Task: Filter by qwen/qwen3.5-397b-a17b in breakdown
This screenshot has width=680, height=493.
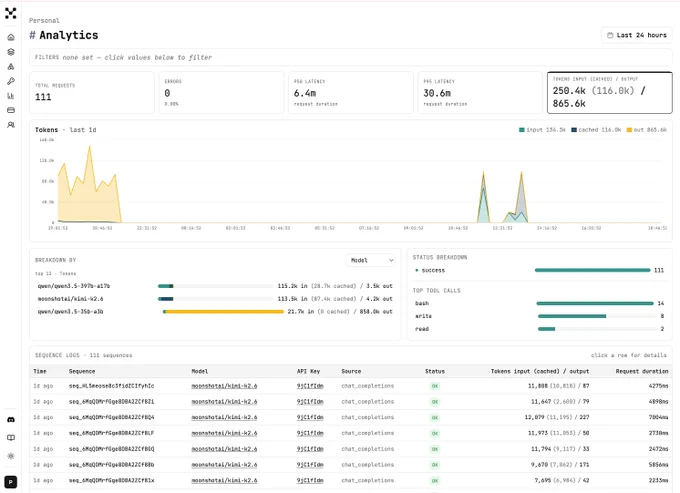Action: click(74, 286)
